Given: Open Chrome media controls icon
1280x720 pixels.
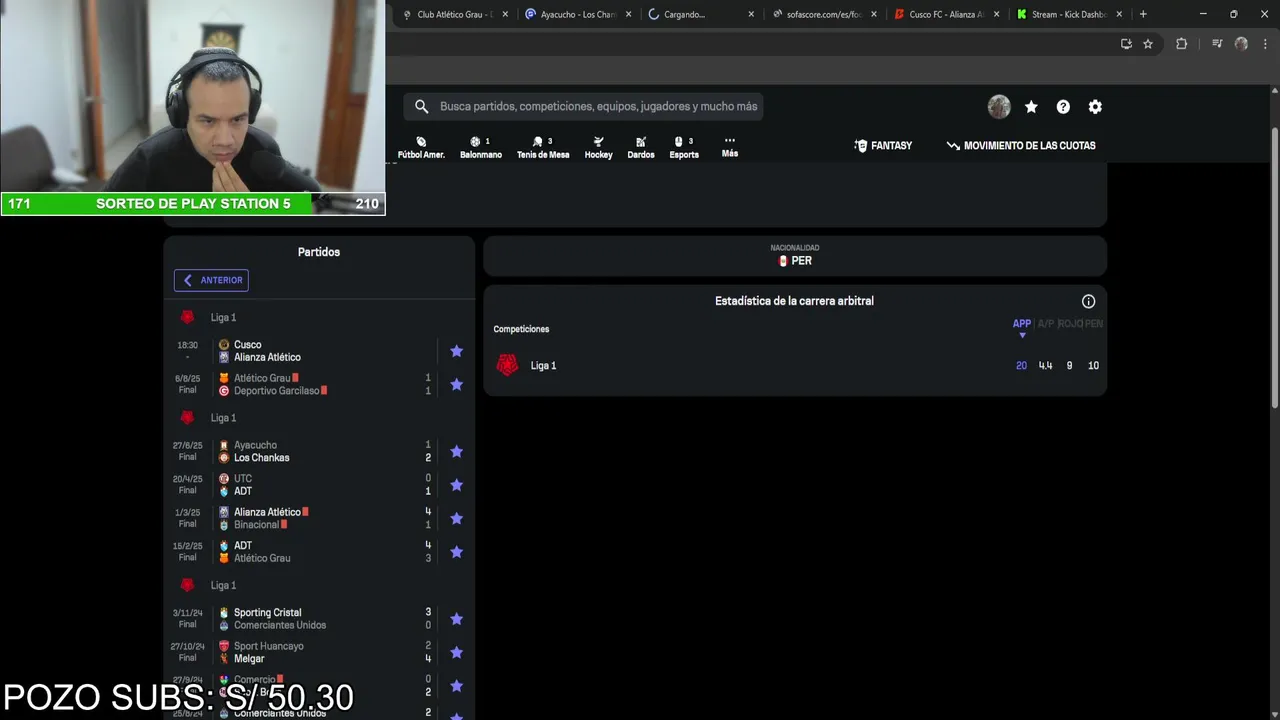Looking at the screenshot, I should point(1217,44).
